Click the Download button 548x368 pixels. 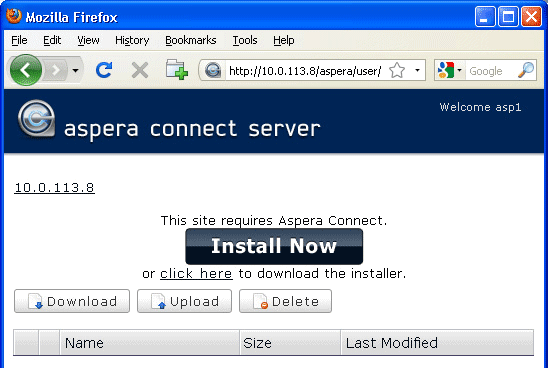click(x=72, y=301)
